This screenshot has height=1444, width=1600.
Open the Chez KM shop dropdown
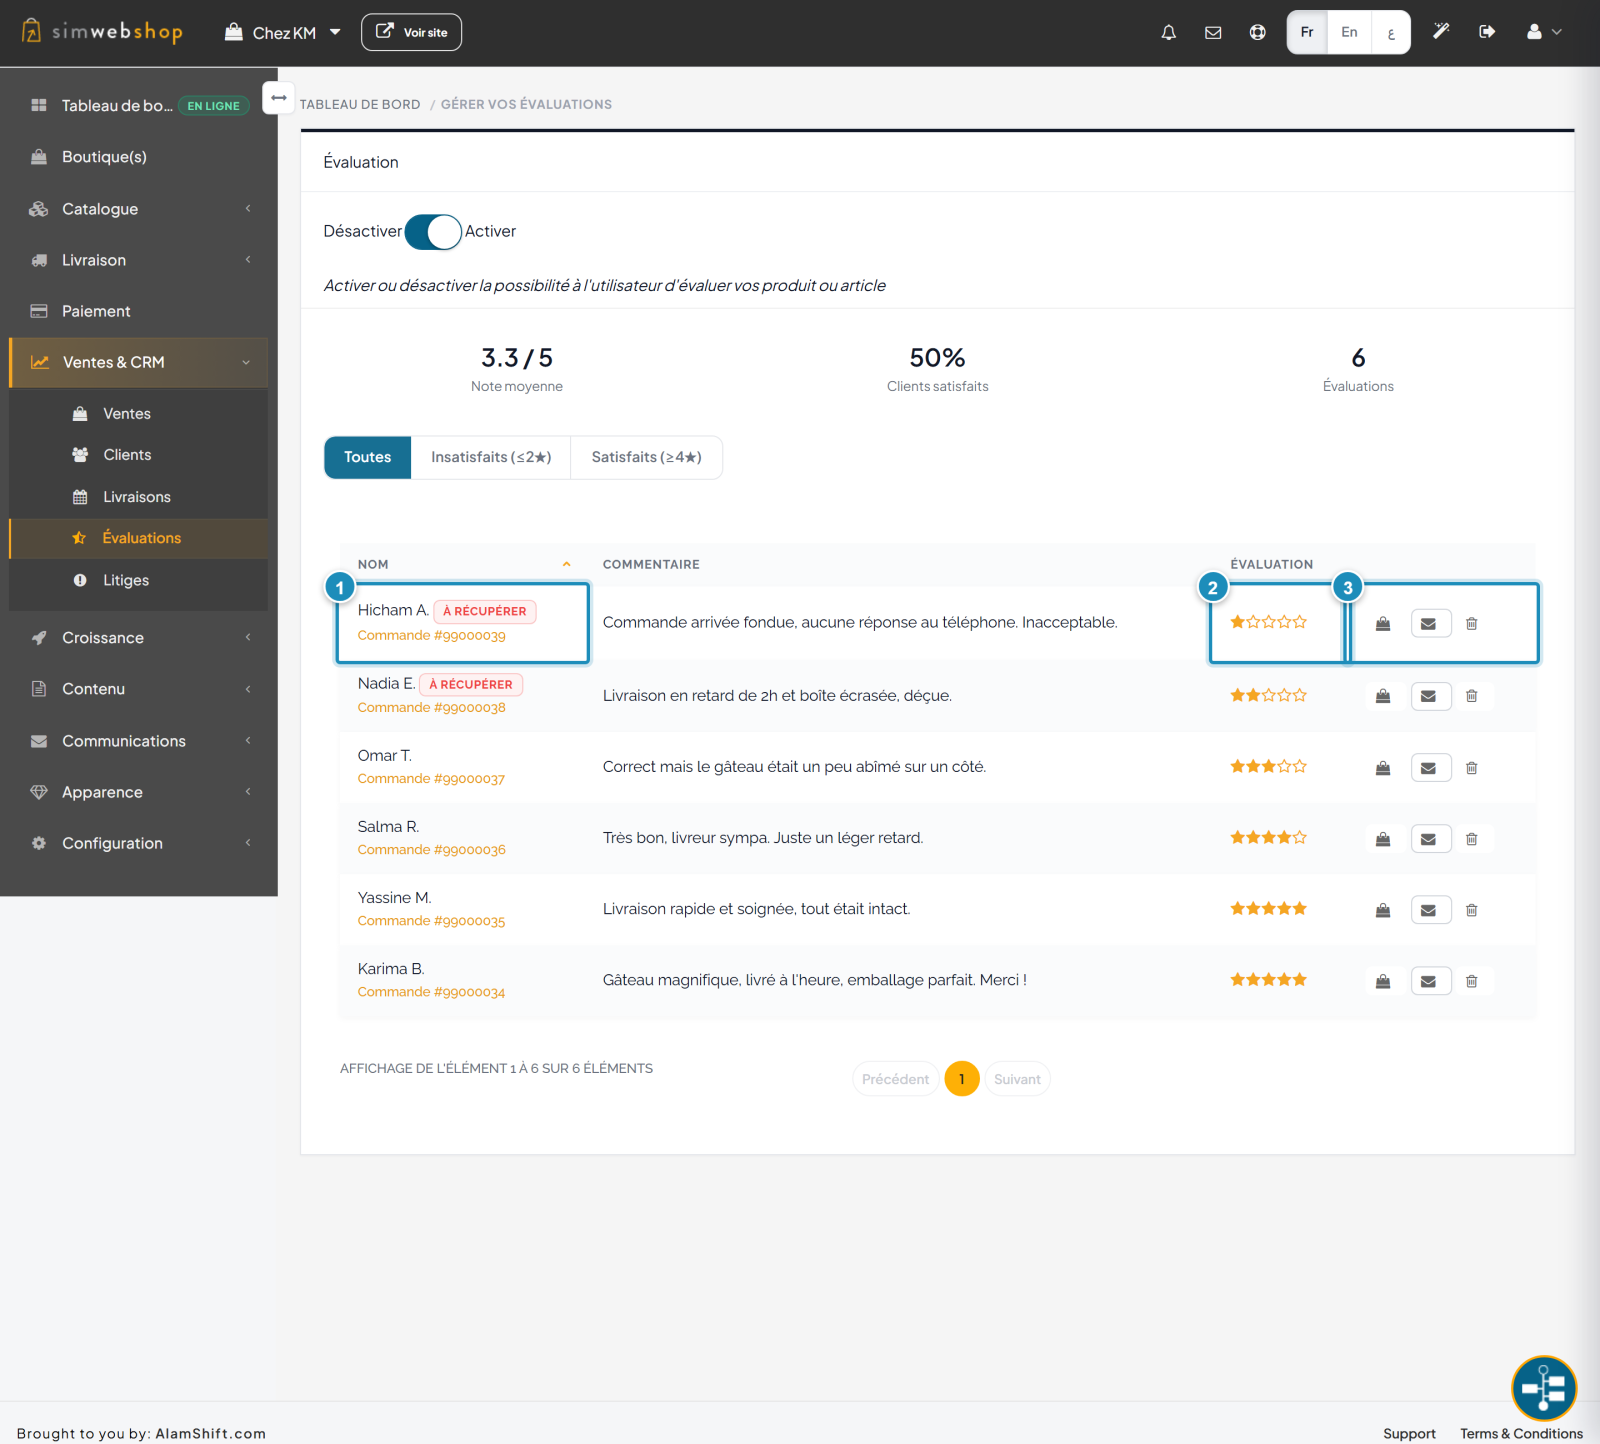pos(283,33)
